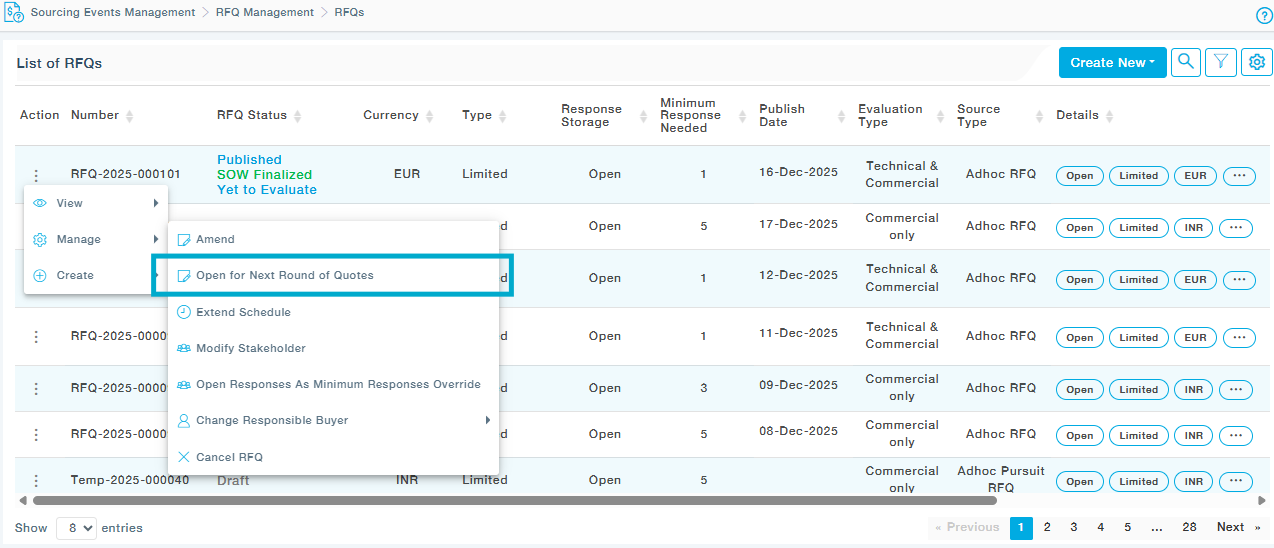Choose Cancel RFQ from the menu
Image resolution: width=1274 pixels, height=548 pixels.
coord(229,457)
